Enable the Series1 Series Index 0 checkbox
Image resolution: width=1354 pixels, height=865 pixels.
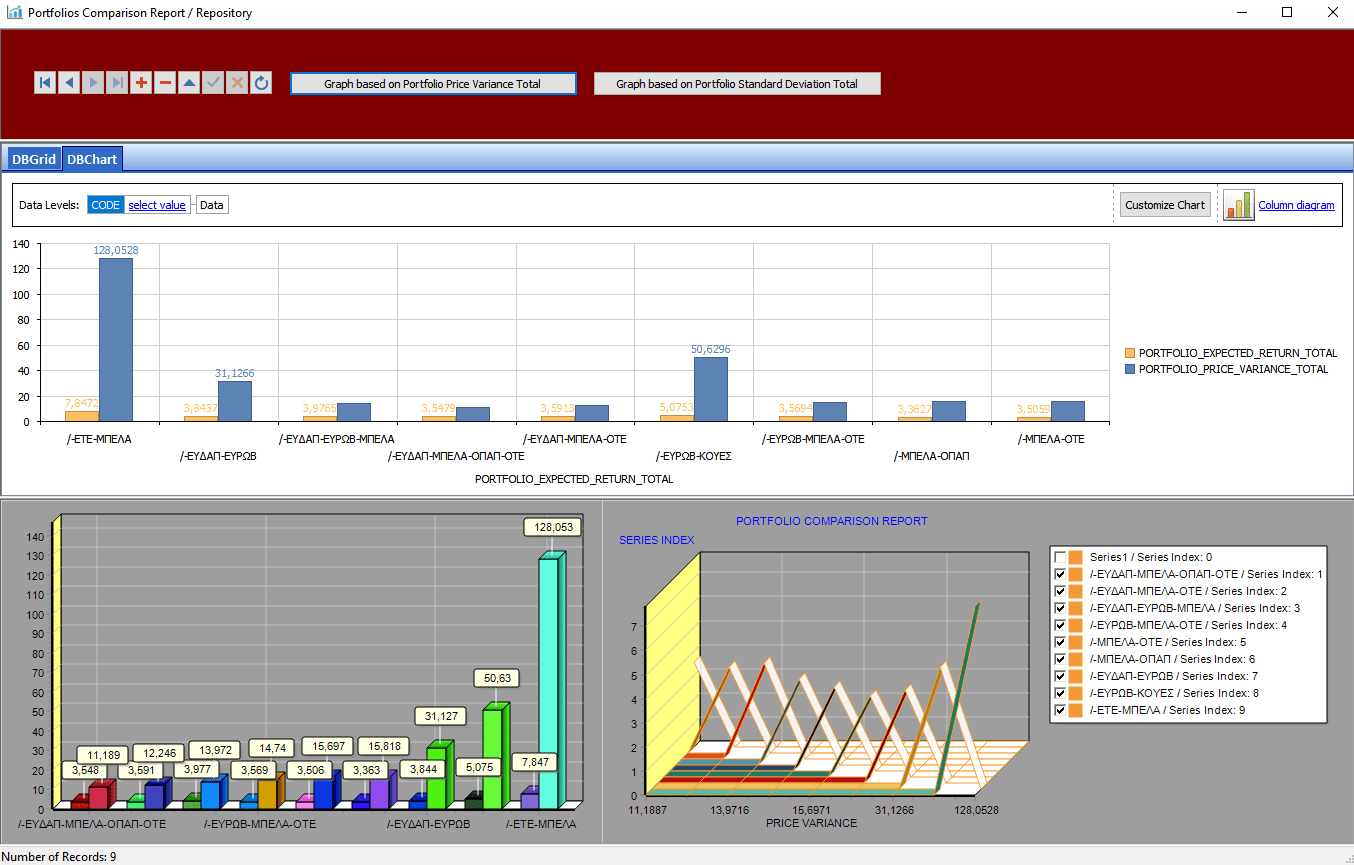1060,557
